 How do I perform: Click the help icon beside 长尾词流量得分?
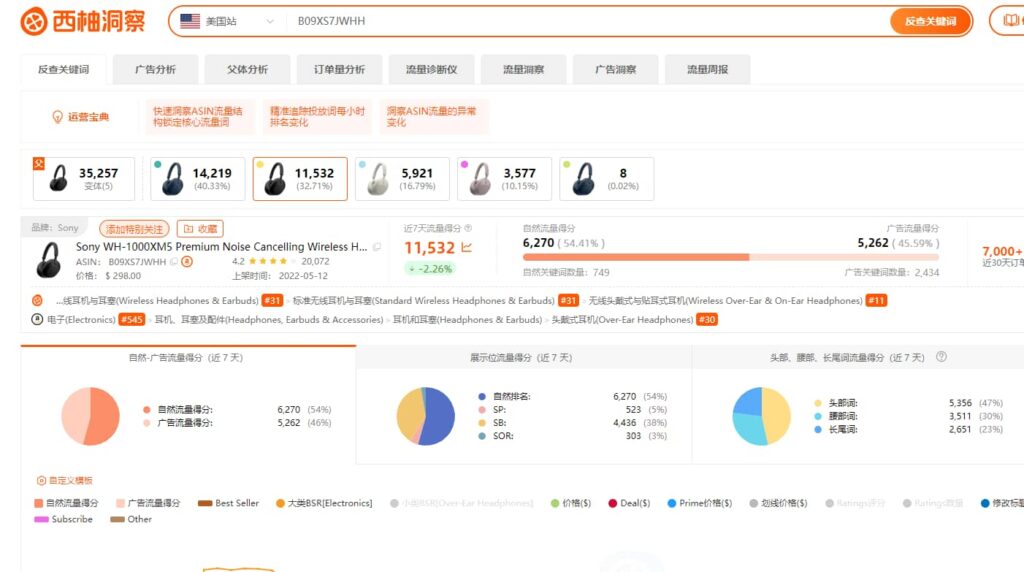tap(941, 357)
